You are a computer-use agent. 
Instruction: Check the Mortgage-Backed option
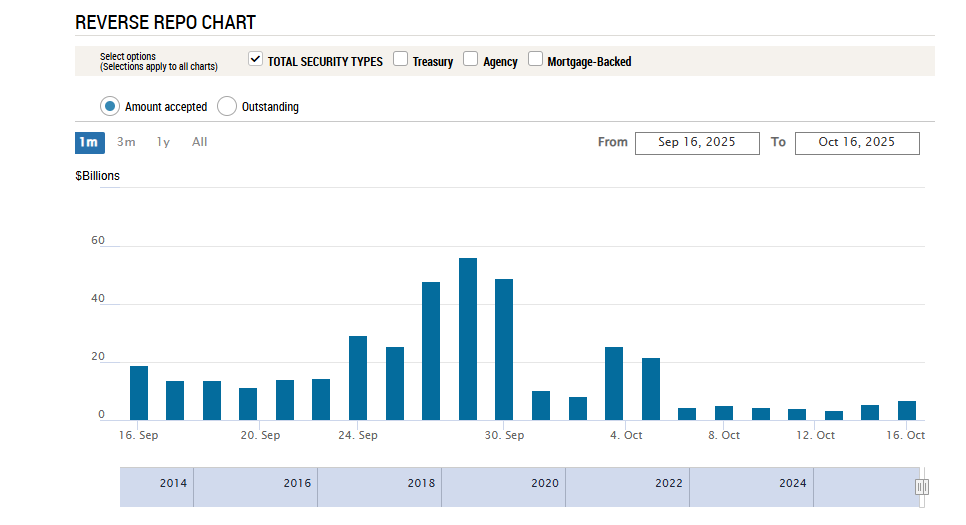(x=536, y=60)
